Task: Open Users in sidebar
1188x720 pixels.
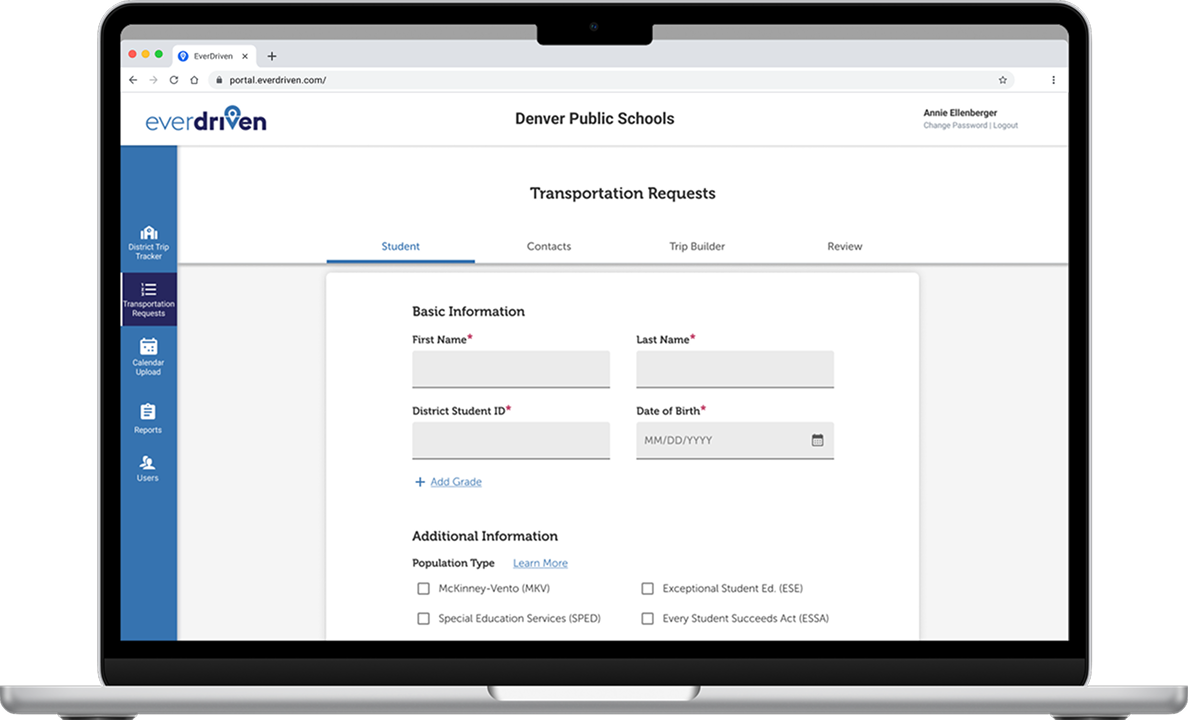Action: (x=148, y=468)
